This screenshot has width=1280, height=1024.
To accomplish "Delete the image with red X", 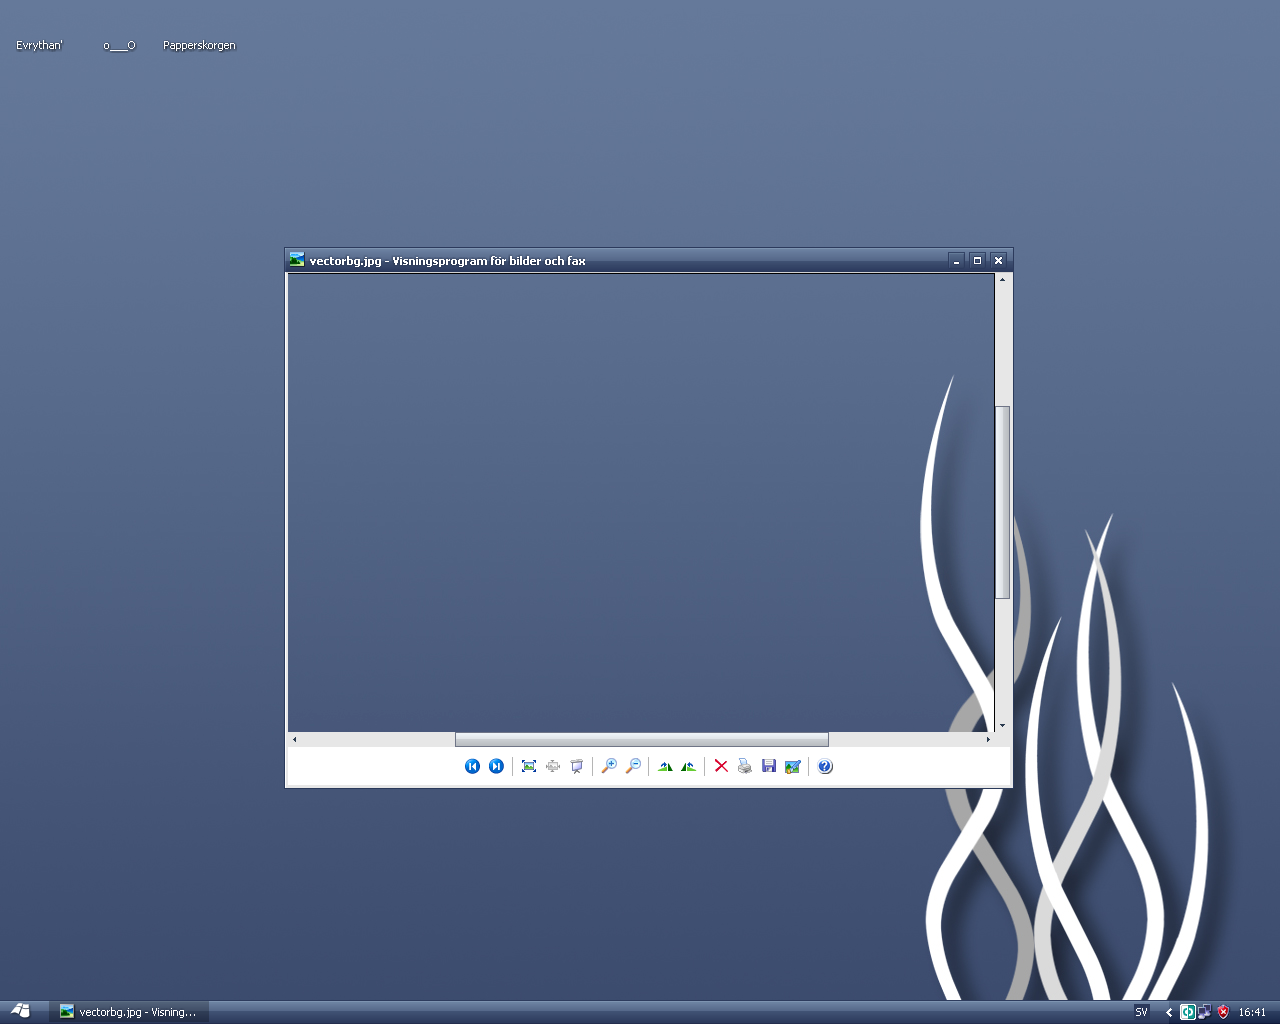I will [721, 766].
